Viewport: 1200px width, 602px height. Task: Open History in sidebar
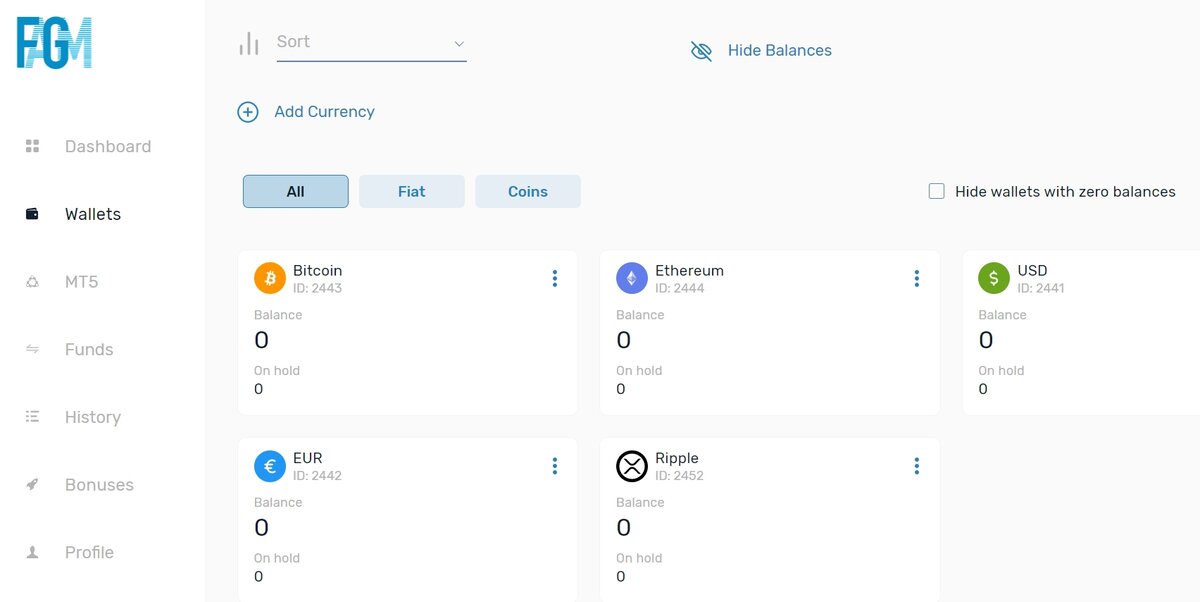[93, 417]
